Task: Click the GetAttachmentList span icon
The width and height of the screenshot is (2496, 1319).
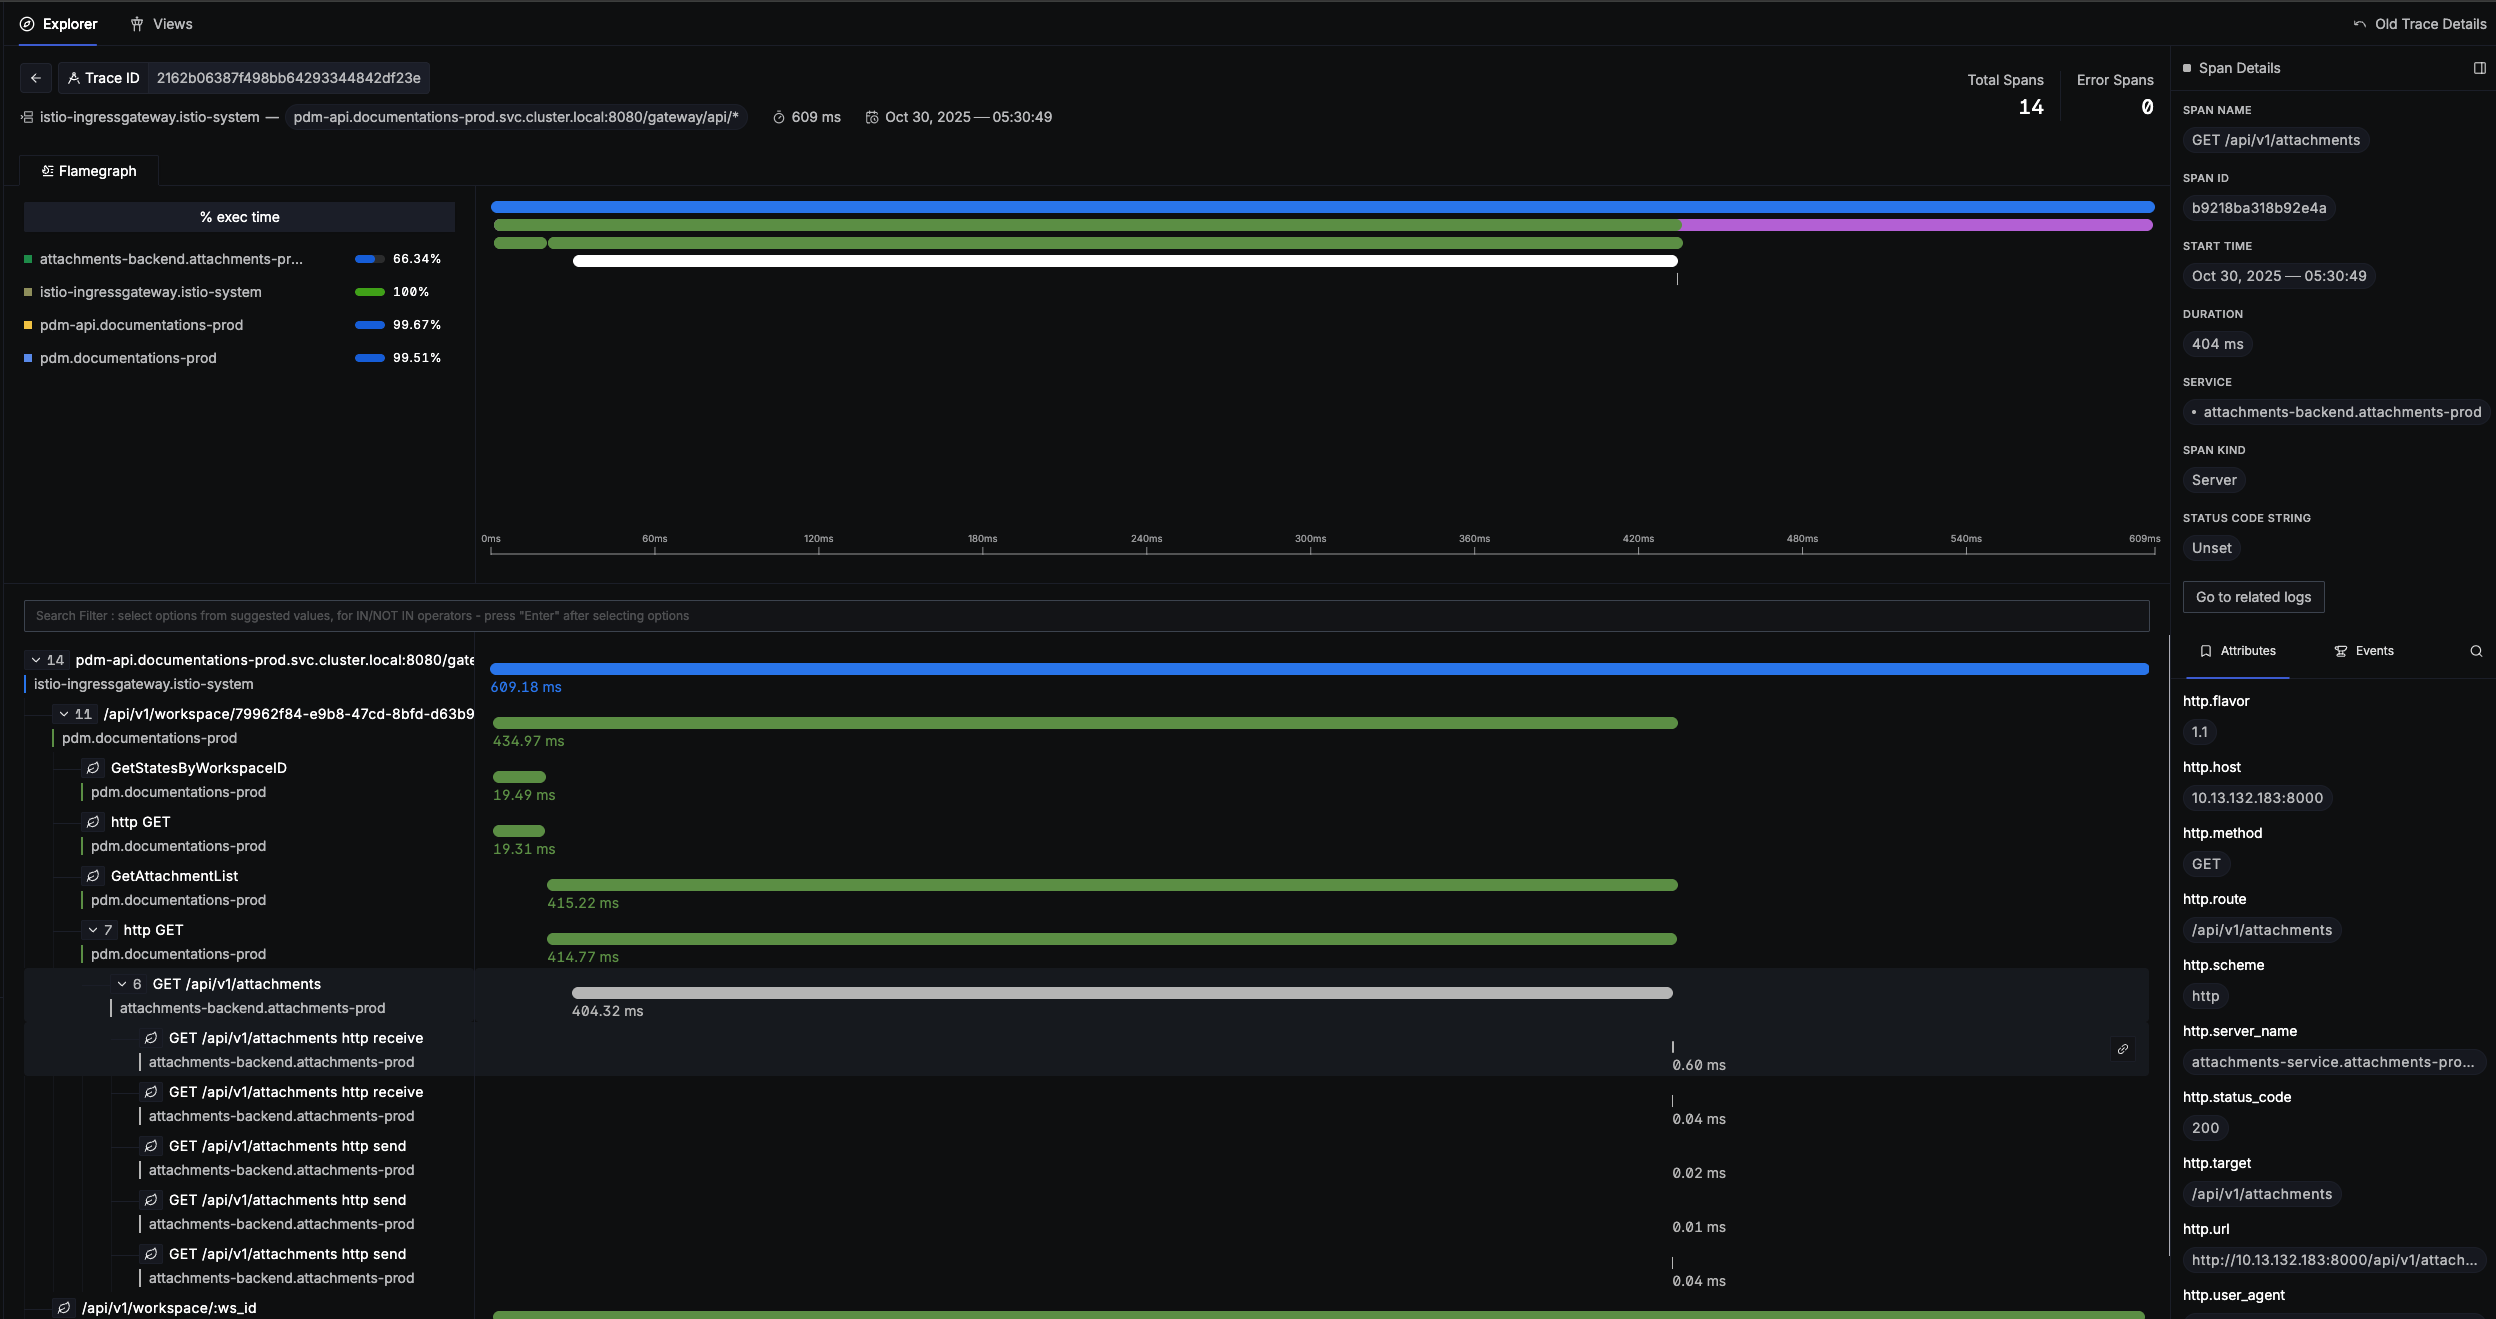Action: [93, 876]
